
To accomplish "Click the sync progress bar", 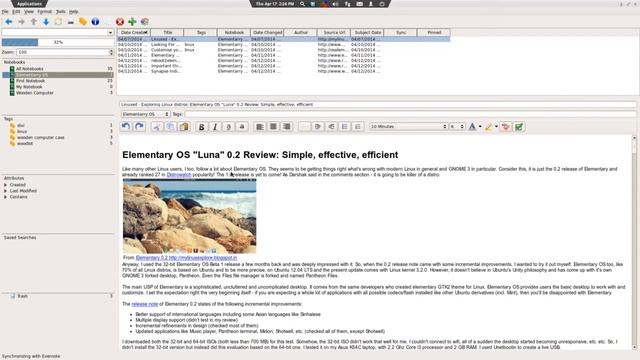I will (58, 42).
